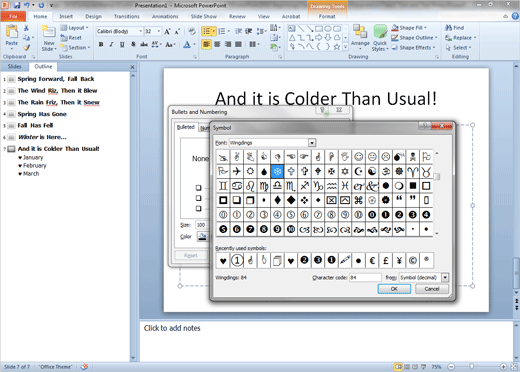The width and height of the screenshot is (520, 372).
Task: Pick the Yen sign from recent symbols
Action: click(x=399, y=260)
